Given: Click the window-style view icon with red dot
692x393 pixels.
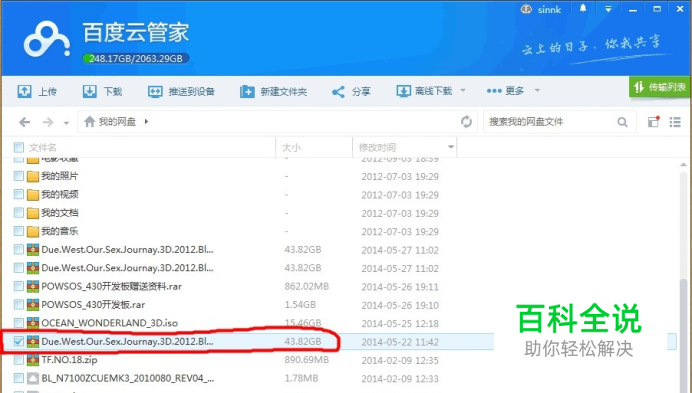Looking at the screenshot, I should pyautogui.click(x=654, y=121).
